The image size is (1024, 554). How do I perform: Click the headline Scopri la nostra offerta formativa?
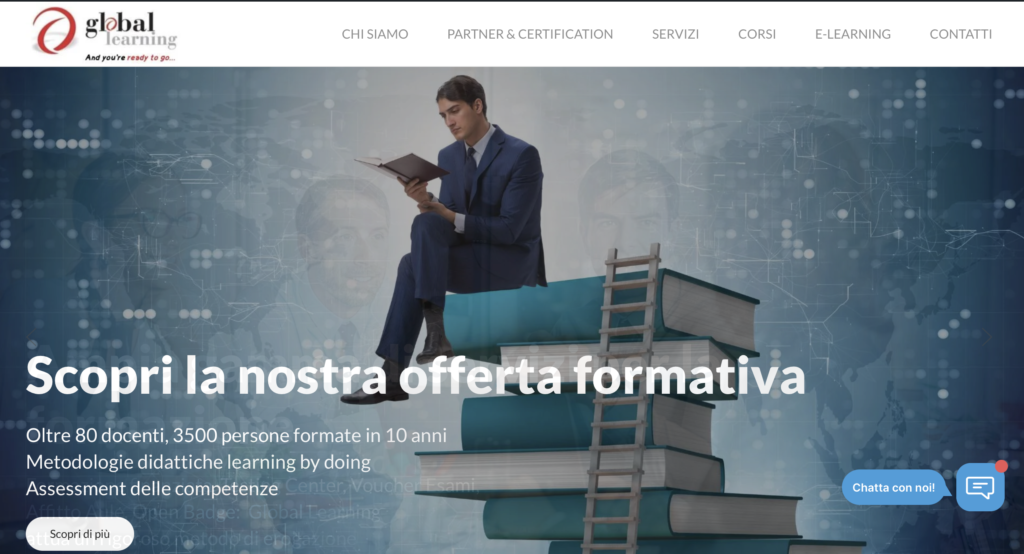415,376
